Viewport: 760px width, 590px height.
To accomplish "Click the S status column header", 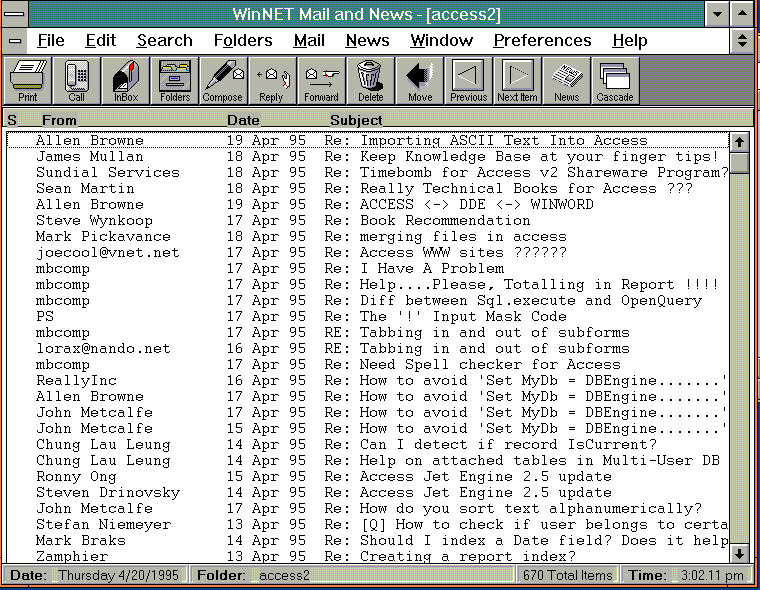I will [x=12, y=120].
